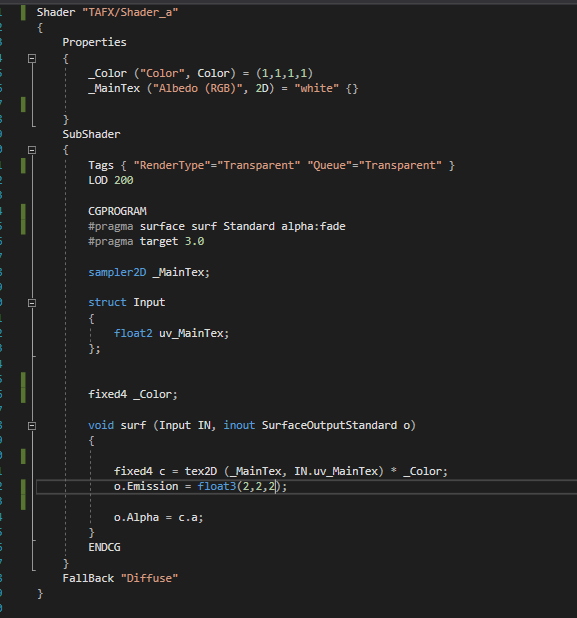Screen dimensions: 577x618
Task: Collapse the Properties block fold marker
Action: coord(32,59)
